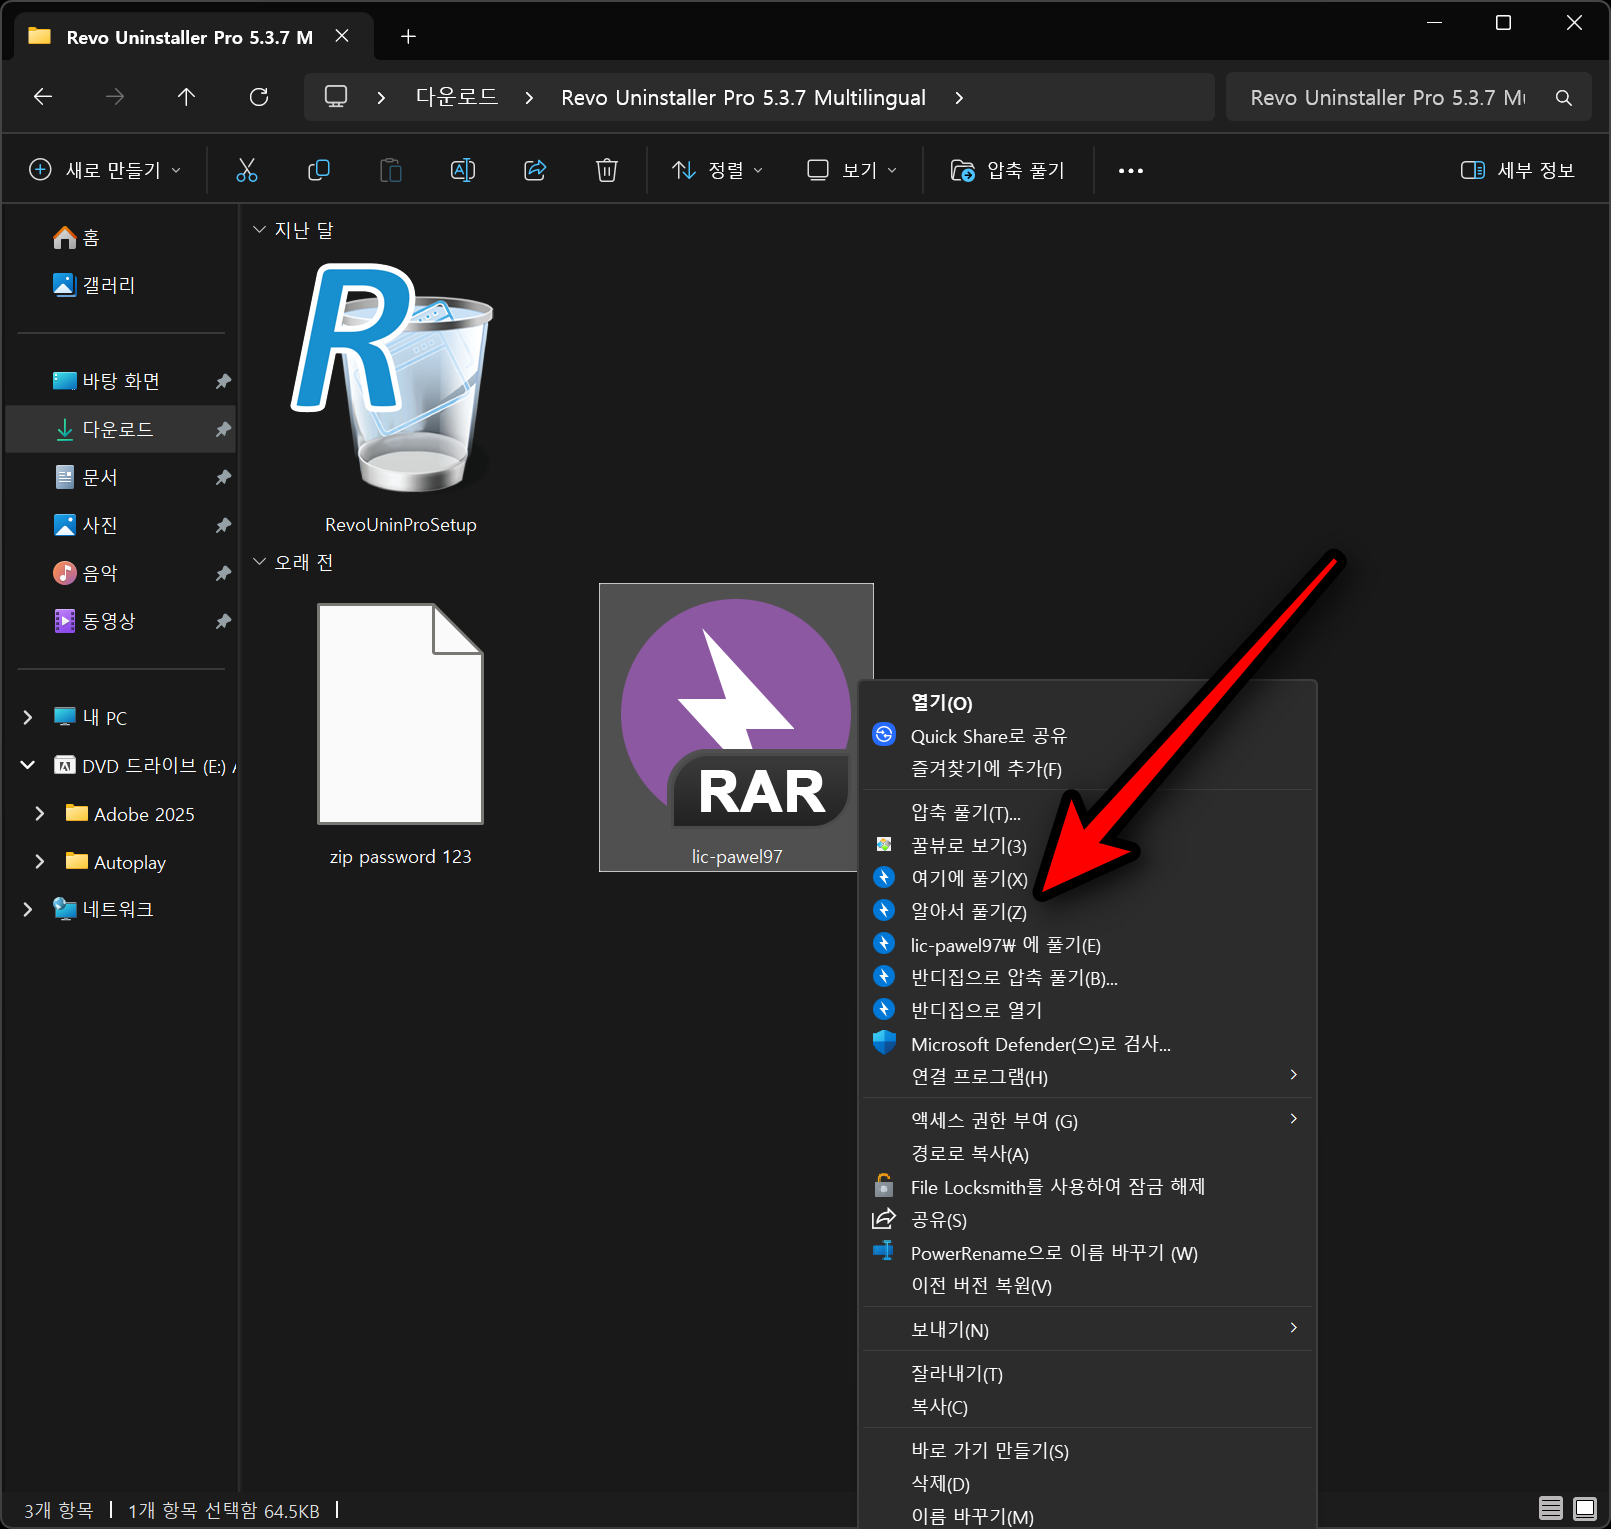Choose 꿀뷰로 보기(3) menu entry
The width and height of the screenshot is (1611, 1529).
(x=1088, y=846)
